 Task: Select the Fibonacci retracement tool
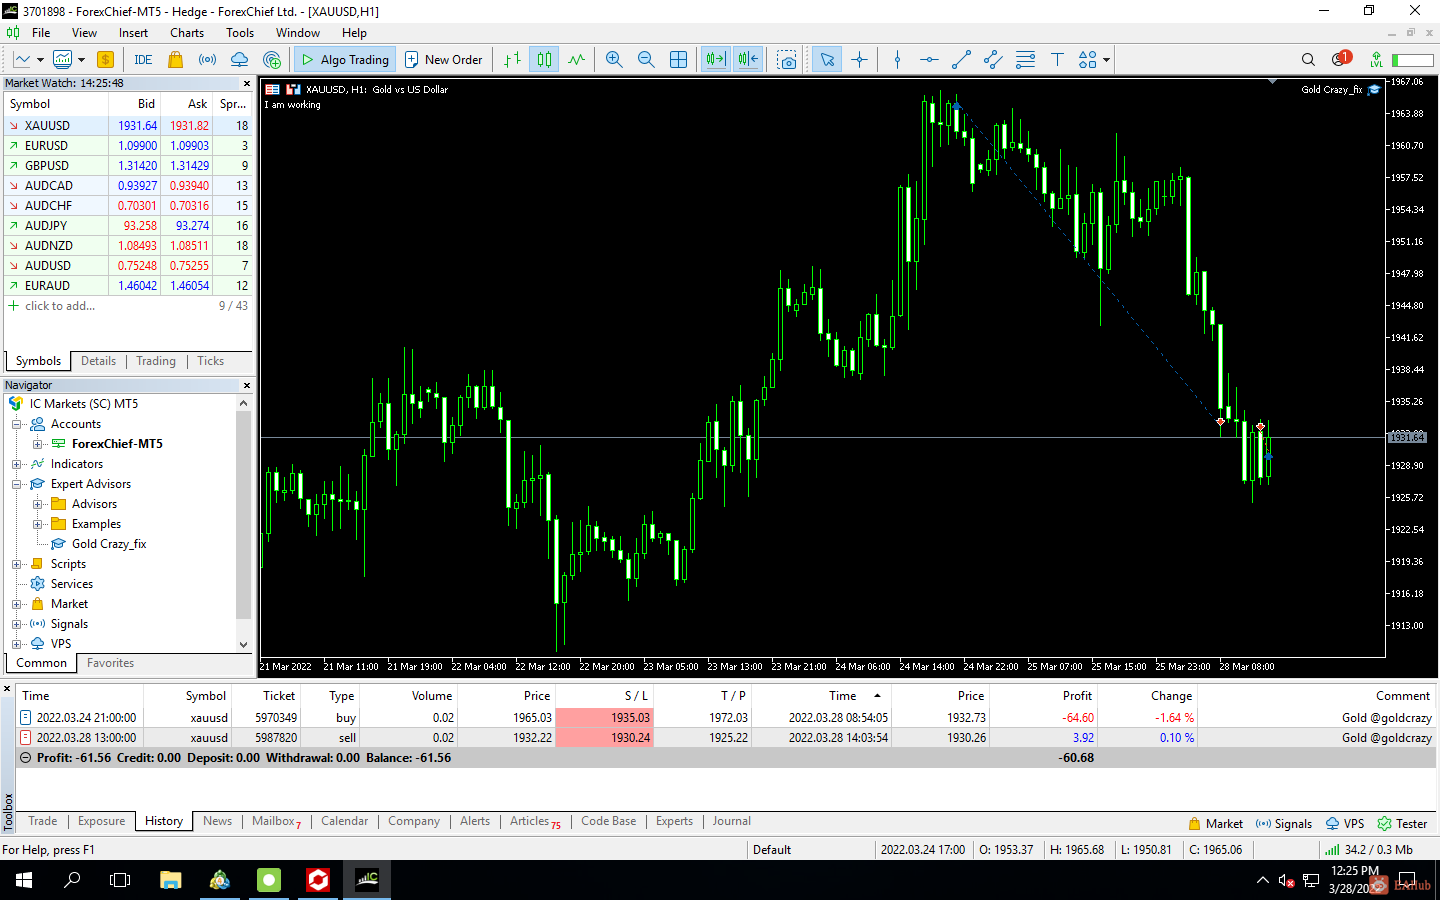(1025, 59)
